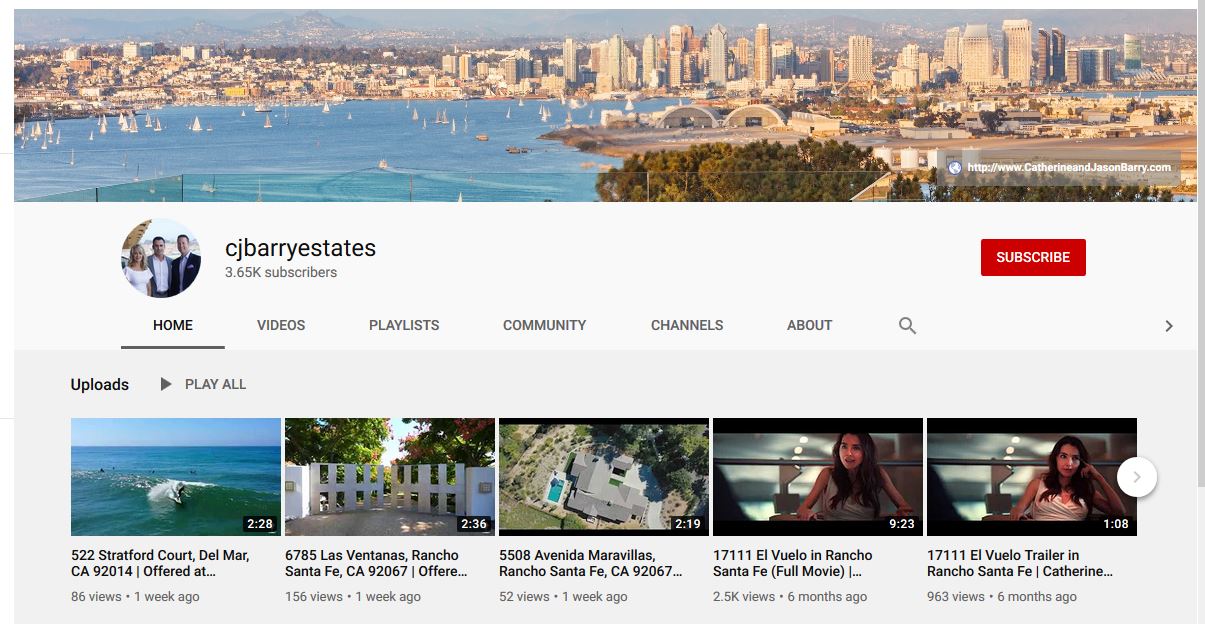
Task: Open the 522 Stratford Court surfing thumbnail
Action: [x=175, y=477]
